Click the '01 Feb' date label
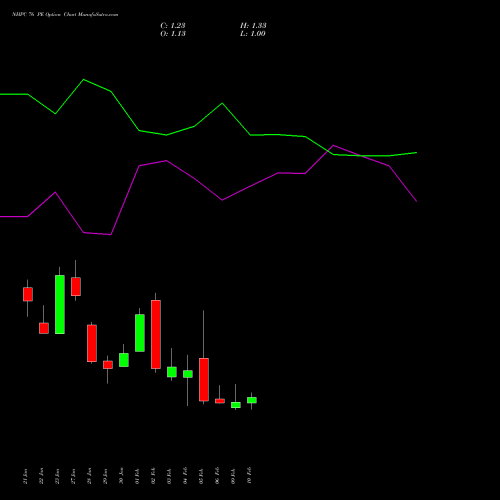The image size is (500, 500). pyautogui.click(x=137, y=476)
